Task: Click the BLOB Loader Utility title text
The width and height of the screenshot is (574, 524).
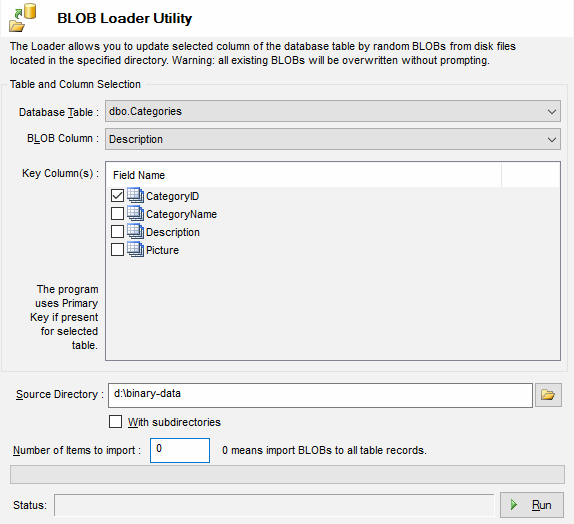Action: 125,18
